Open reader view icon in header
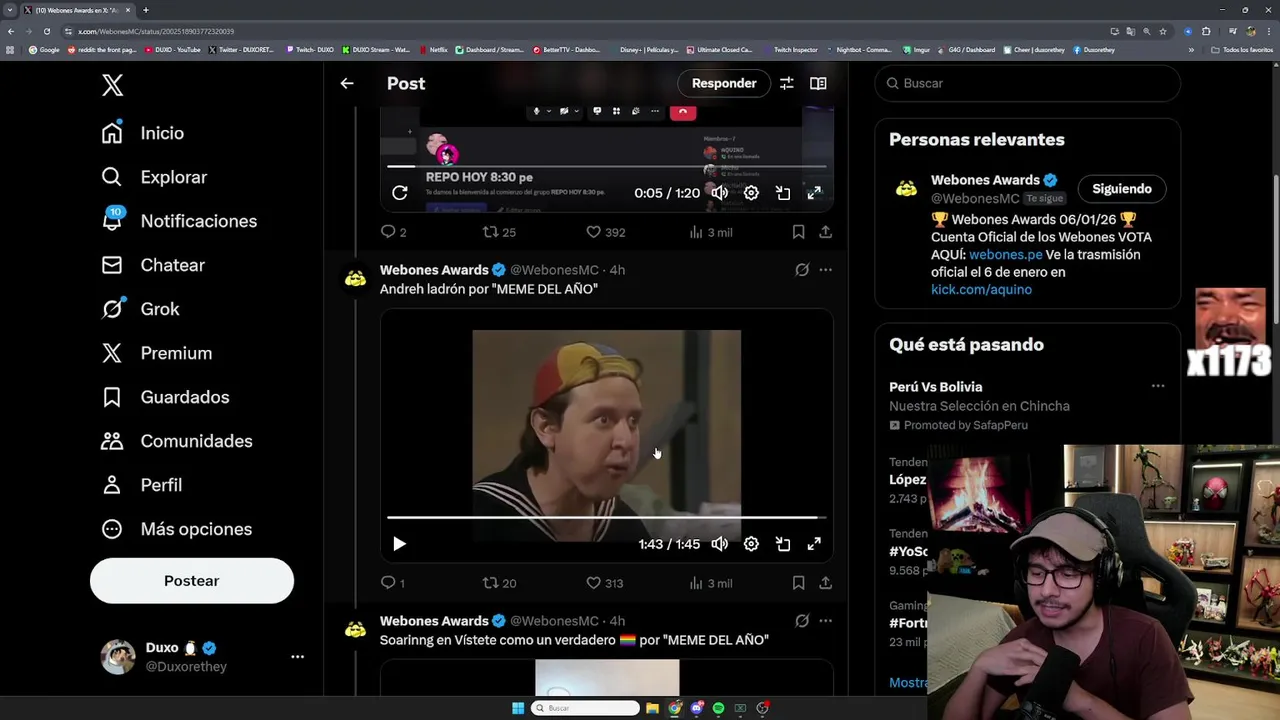1280x720 pixels. pos(818,84)
